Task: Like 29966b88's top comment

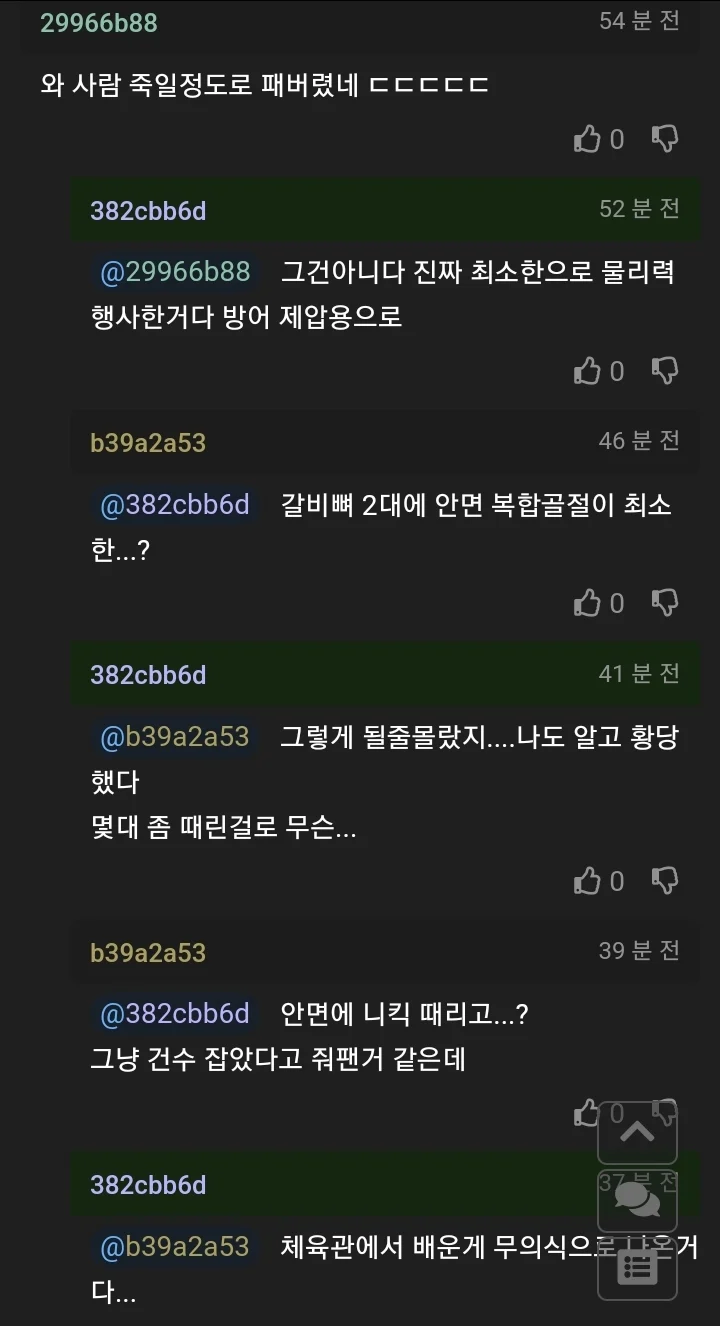Action: (587, 139)
